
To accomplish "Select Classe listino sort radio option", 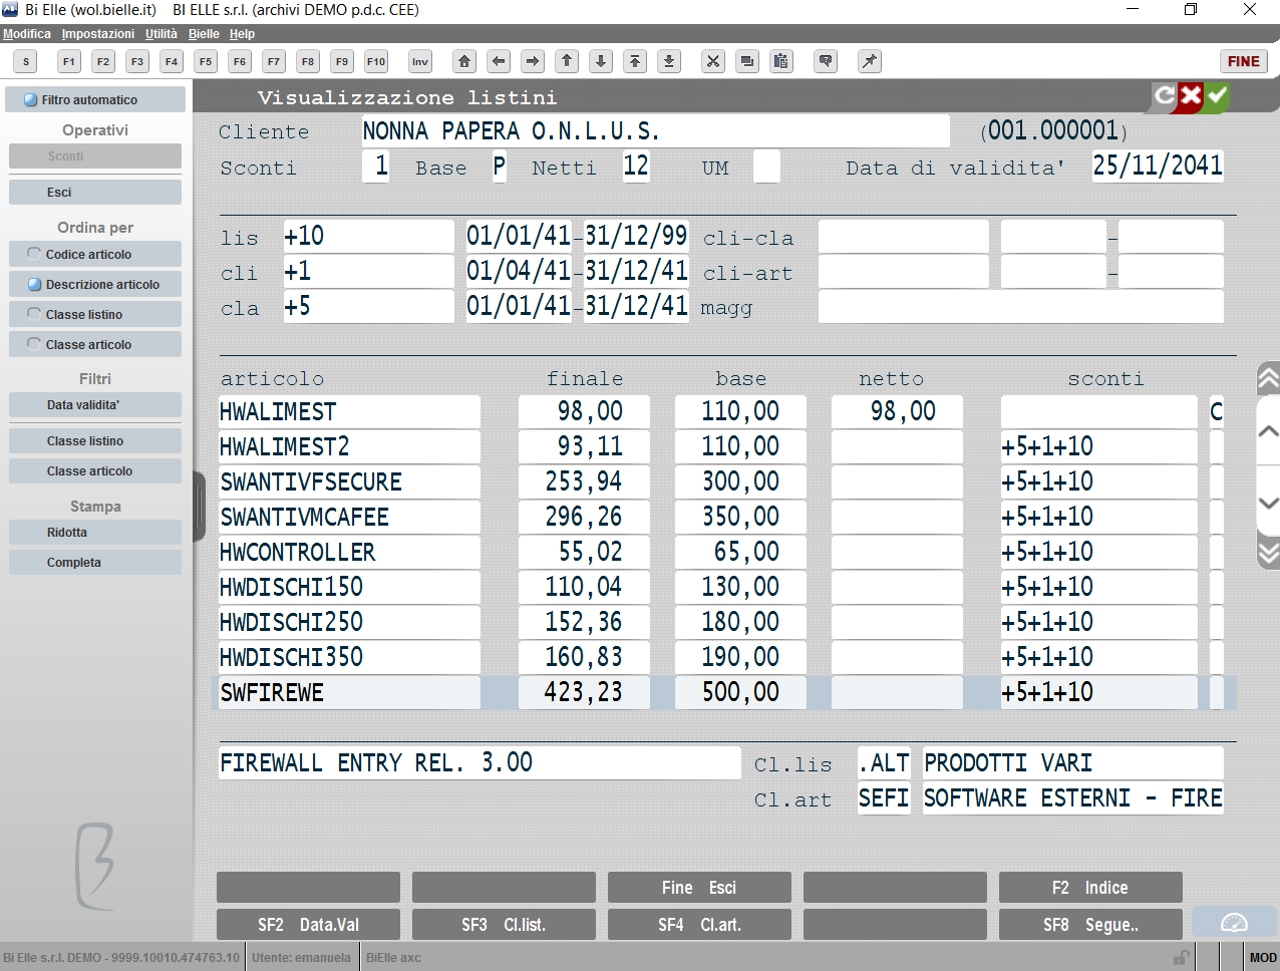I will coord(95,314).
